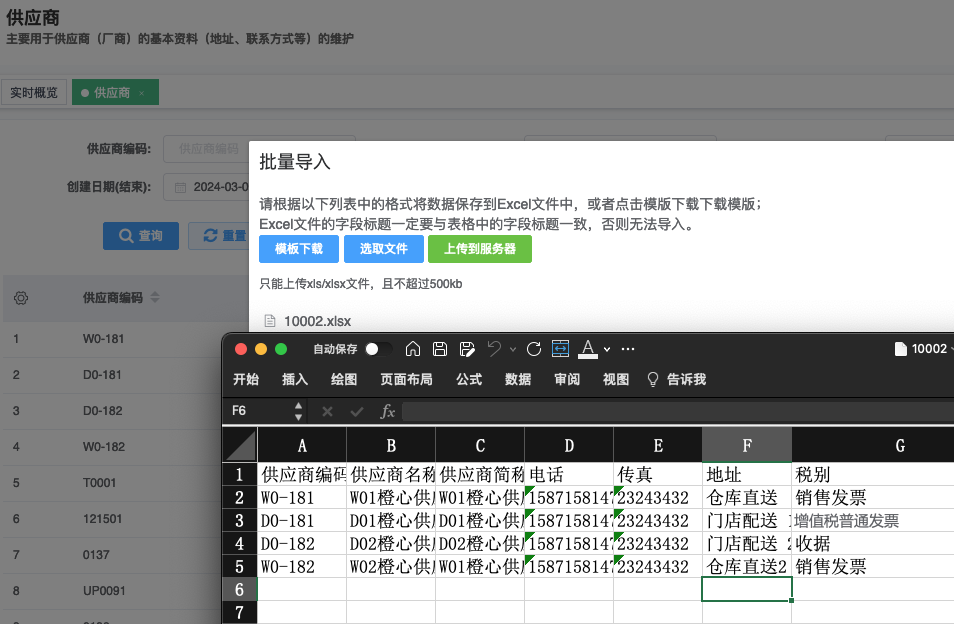This screenshot has width=954, height=624.
Task: Select row 3 header in Excel
Action: click(240, 521)
